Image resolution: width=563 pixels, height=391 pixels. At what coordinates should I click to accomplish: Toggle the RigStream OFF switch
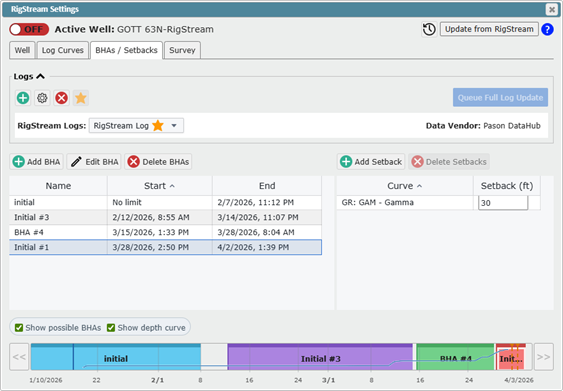tap(29, 29)
